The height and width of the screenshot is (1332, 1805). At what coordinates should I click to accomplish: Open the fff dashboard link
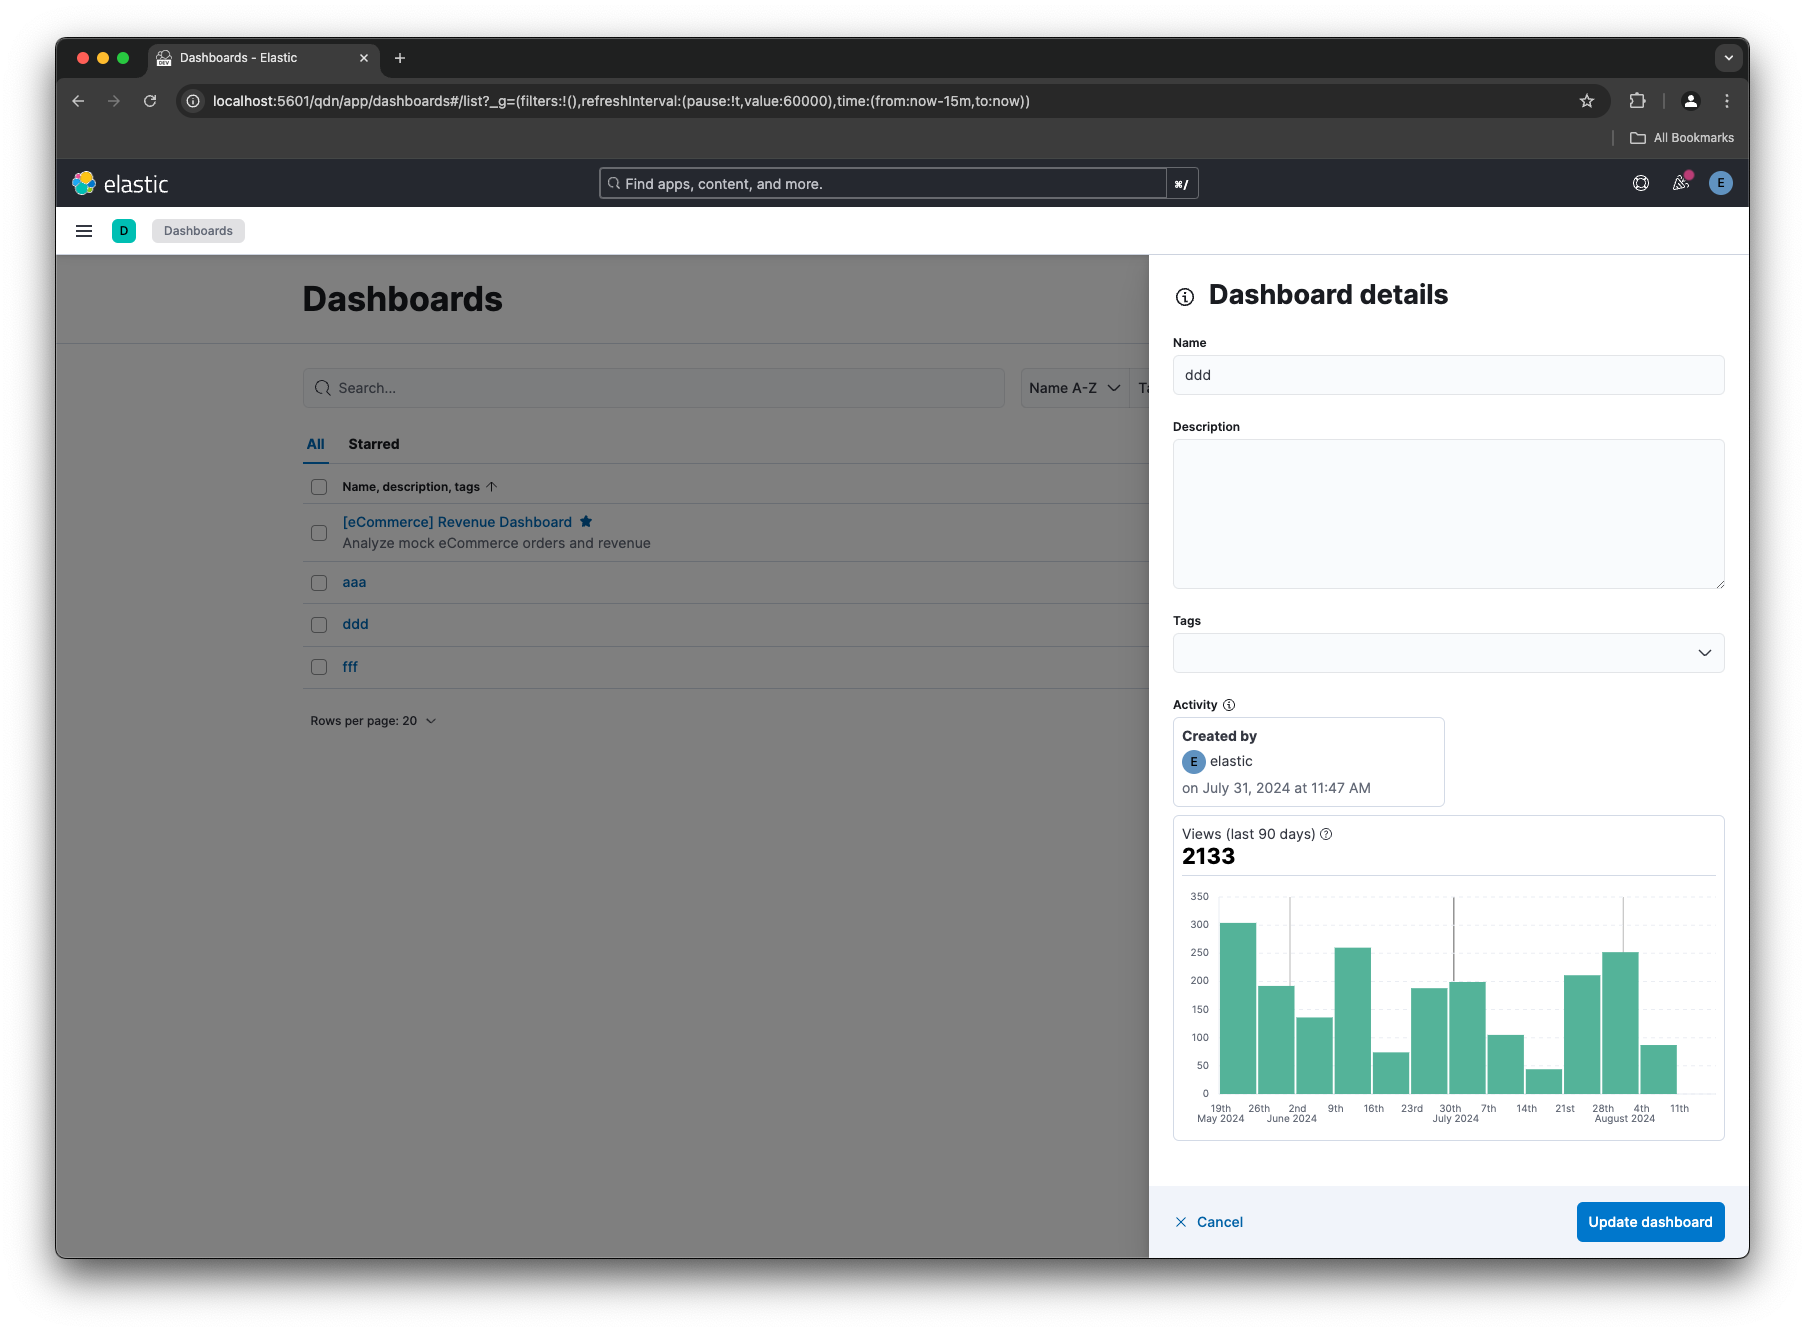(350, 667)
